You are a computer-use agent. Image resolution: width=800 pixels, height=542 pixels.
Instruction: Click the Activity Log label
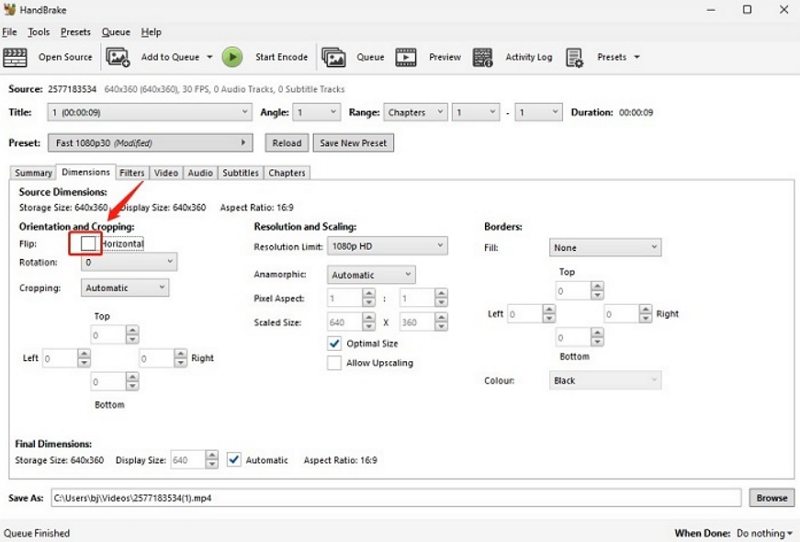click(x=529, y=57)
